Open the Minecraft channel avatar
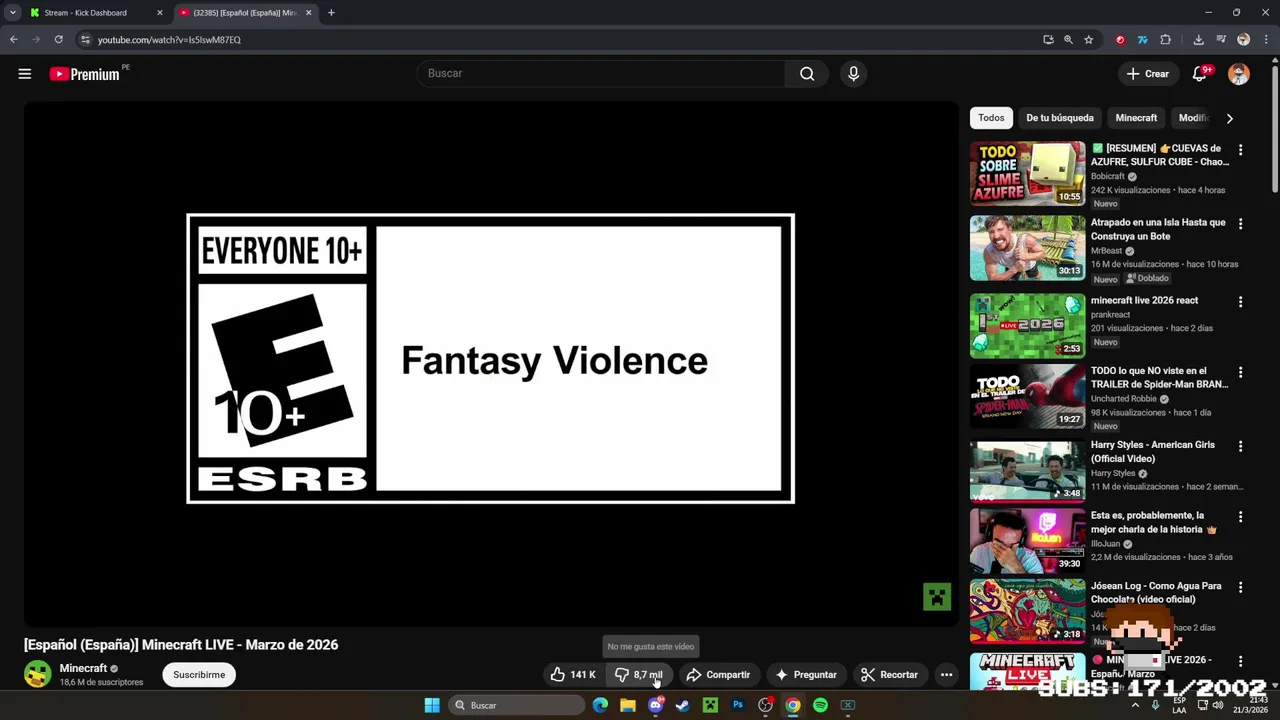This screenshot has width=1280, height=720. 38,674
